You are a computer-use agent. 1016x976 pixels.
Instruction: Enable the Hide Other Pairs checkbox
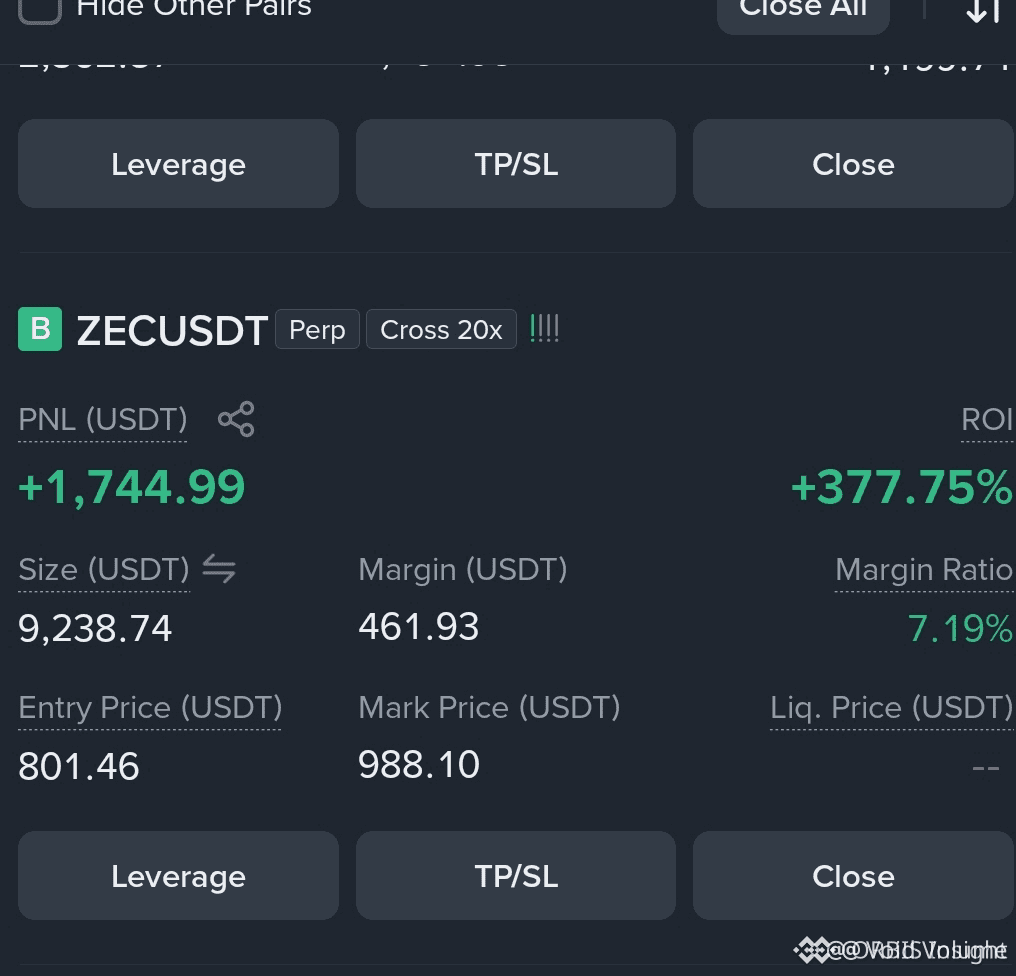pyautogui.click(x=40, y=8)
